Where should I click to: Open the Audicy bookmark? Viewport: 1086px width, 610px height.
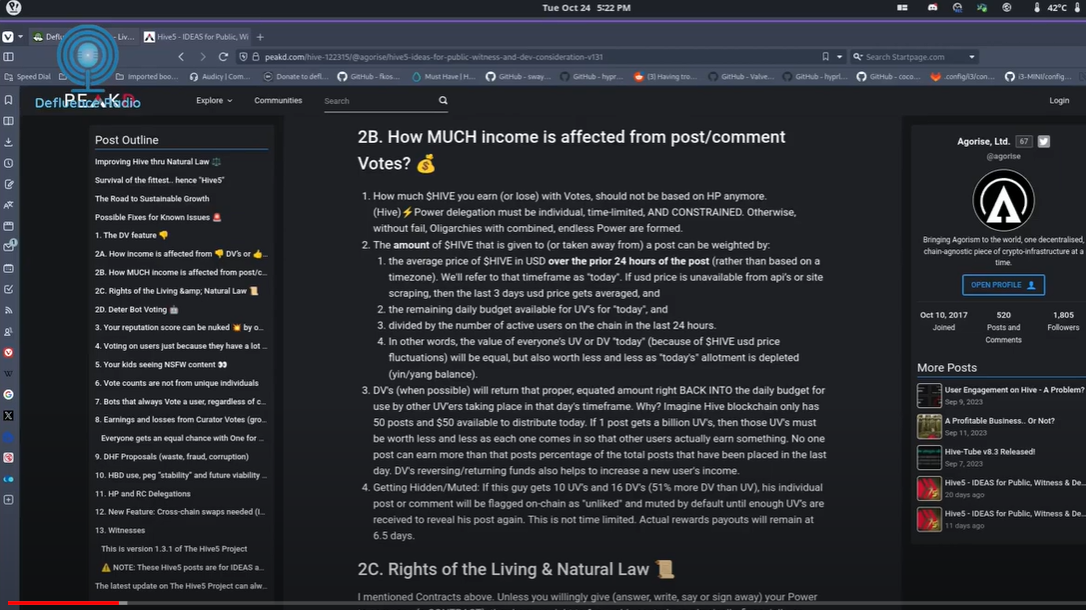pos(220,77)
